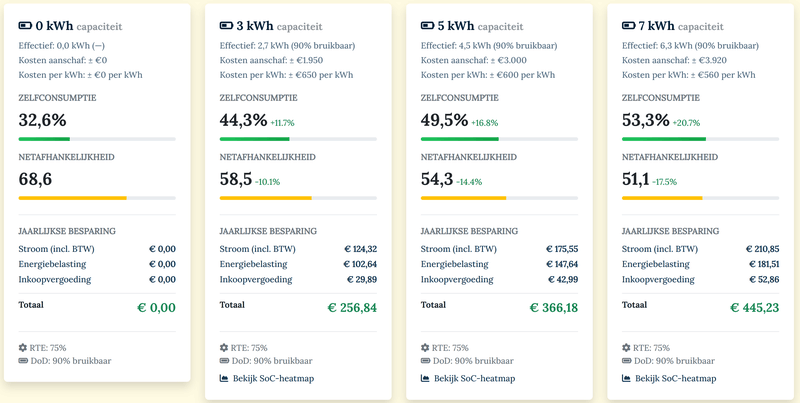Click the battery icon beside 3 kWh heading
This screenshot has height=403, width=800.
(x=226, y=25)
